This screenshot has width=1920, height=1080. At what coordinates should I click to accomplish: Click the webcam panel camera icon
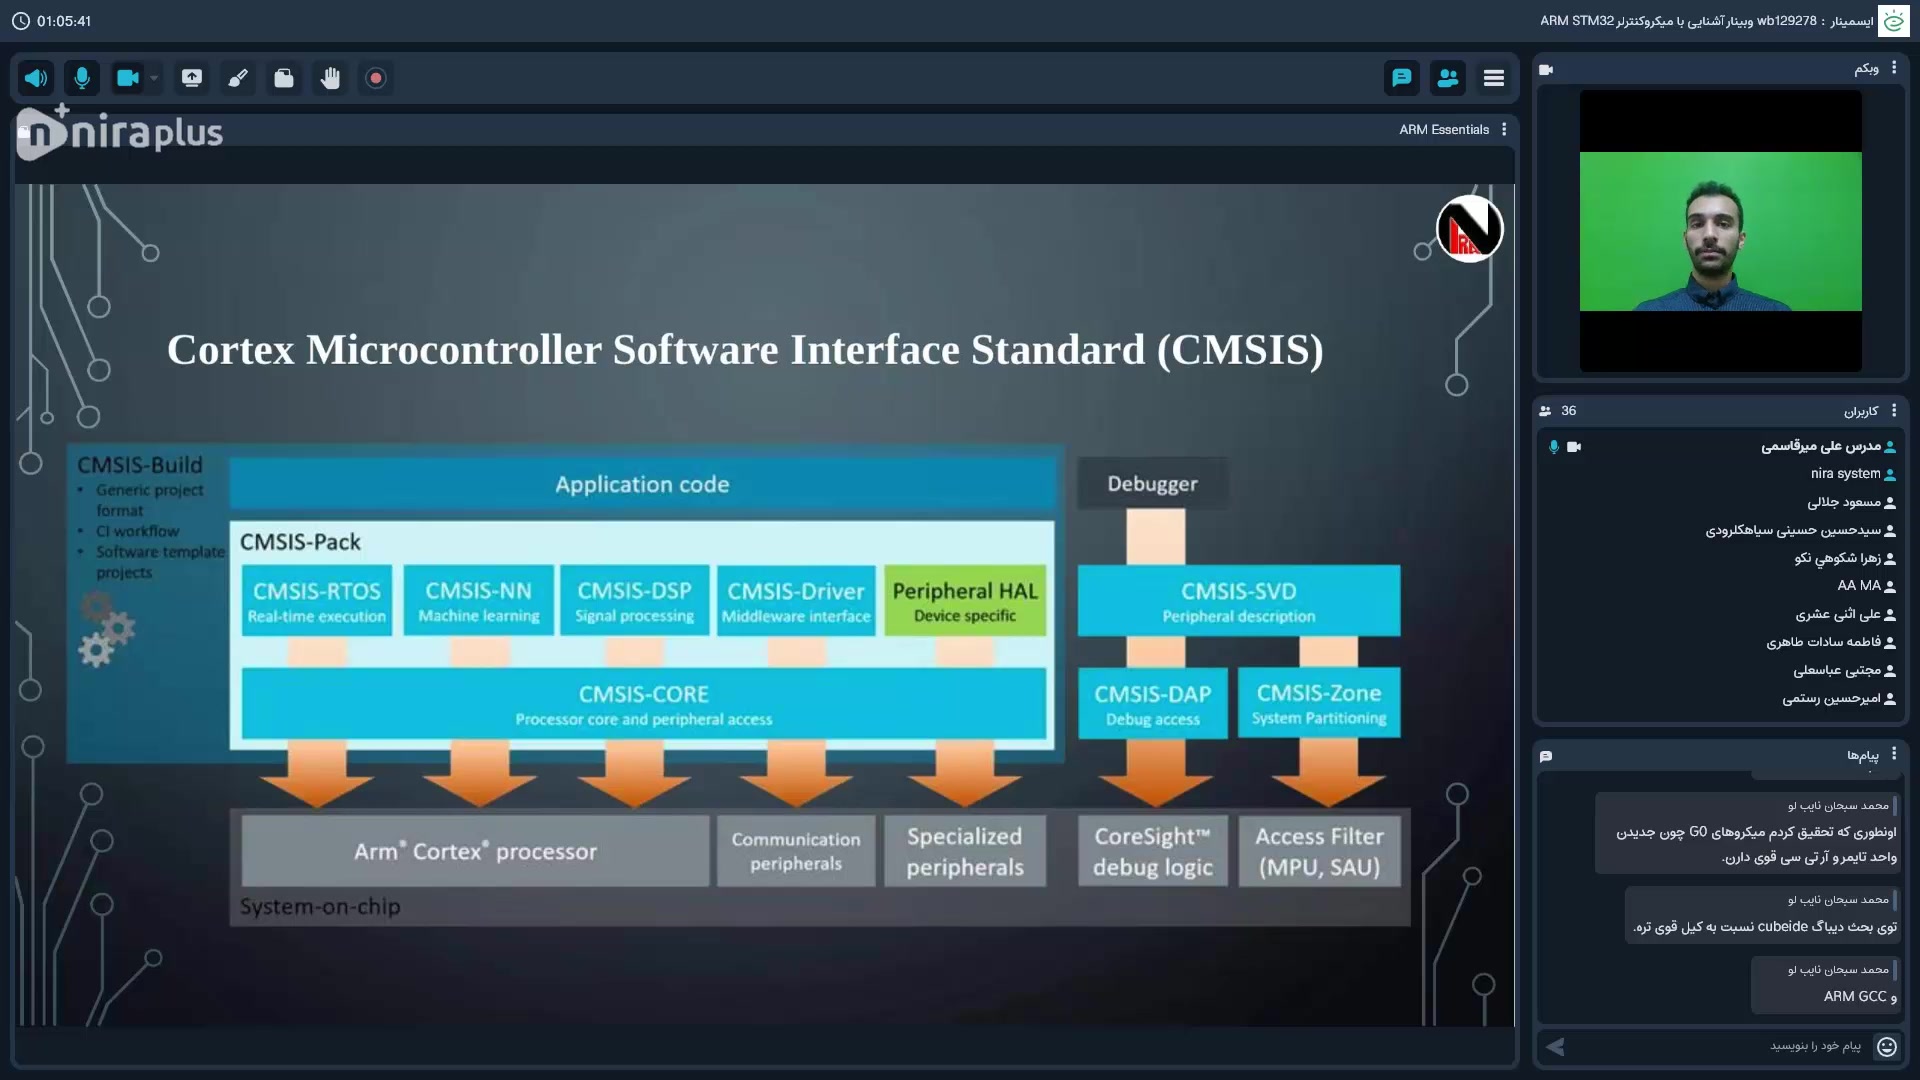[x=1546, y=69]
